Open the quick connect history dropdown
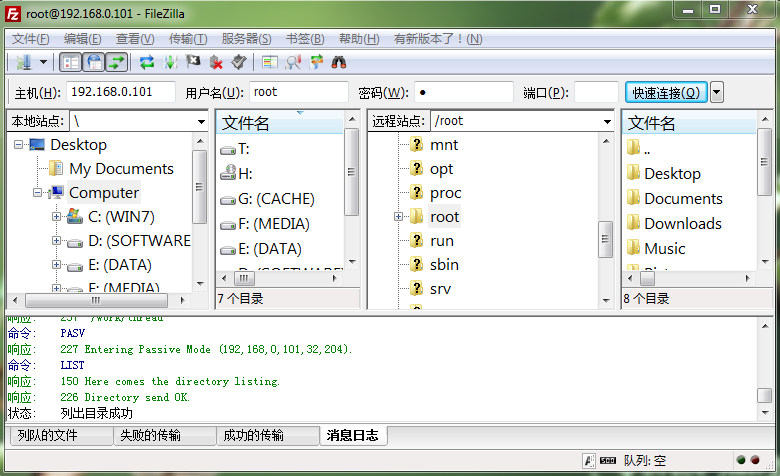This screenshot has width=780, height=476. (717, 92)
